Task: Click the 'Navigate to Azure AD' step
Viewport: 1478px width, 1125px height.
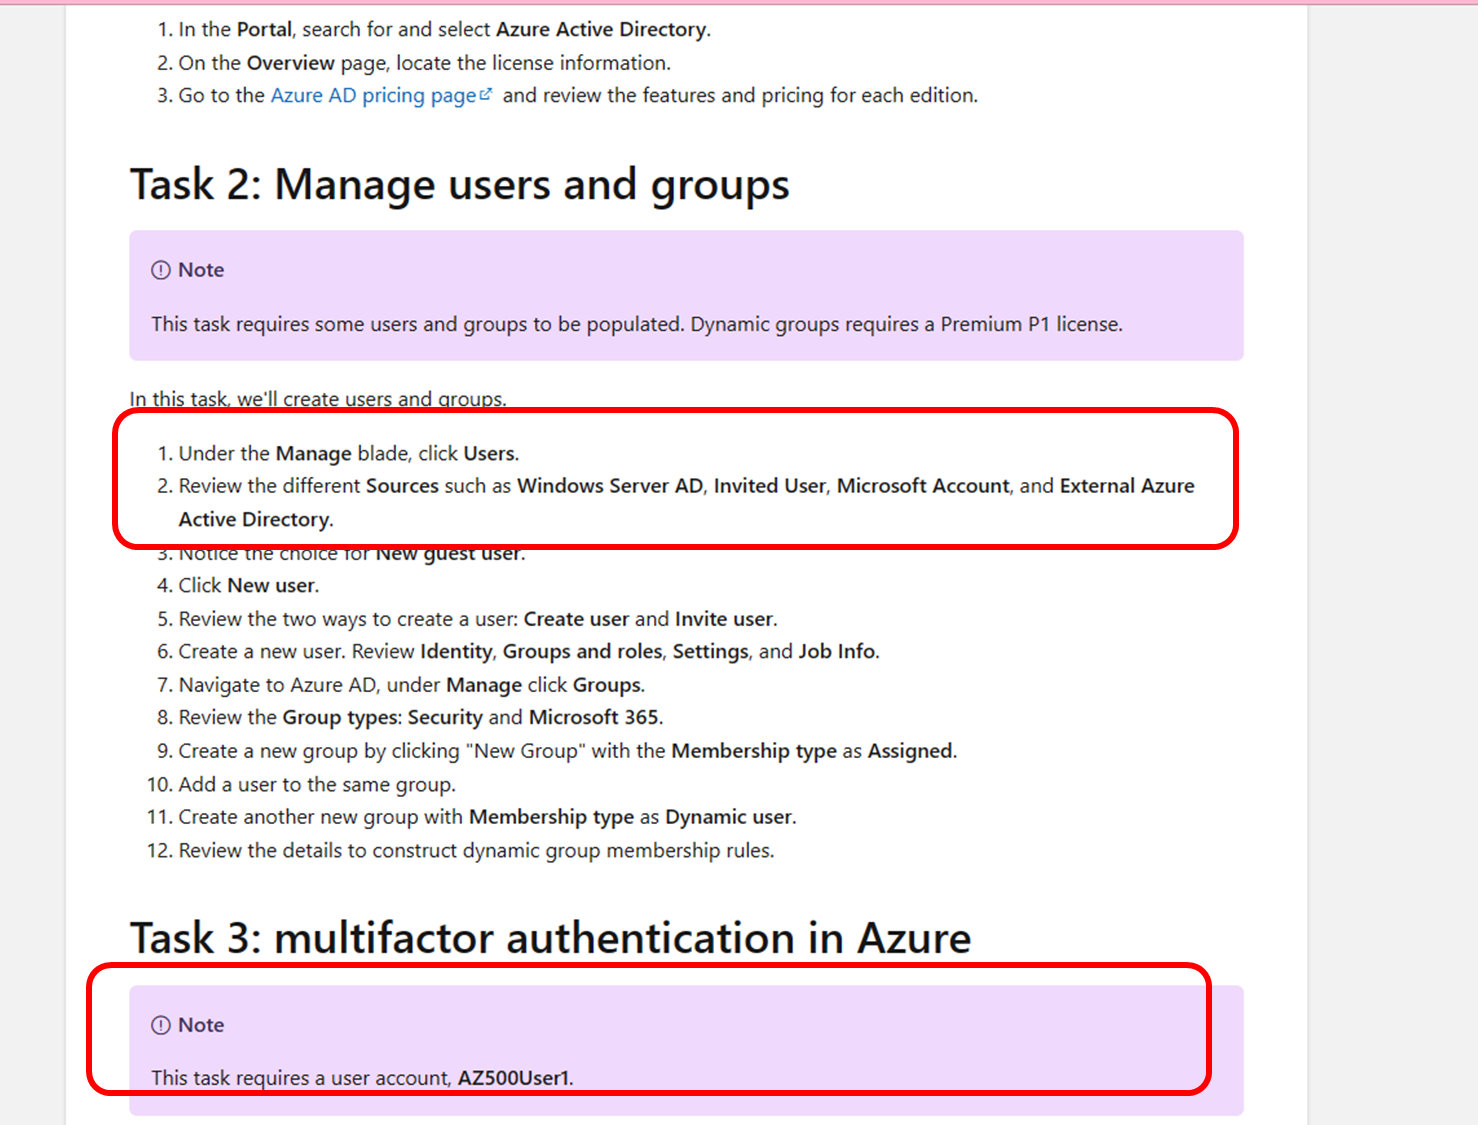Action: coord(412,685)
